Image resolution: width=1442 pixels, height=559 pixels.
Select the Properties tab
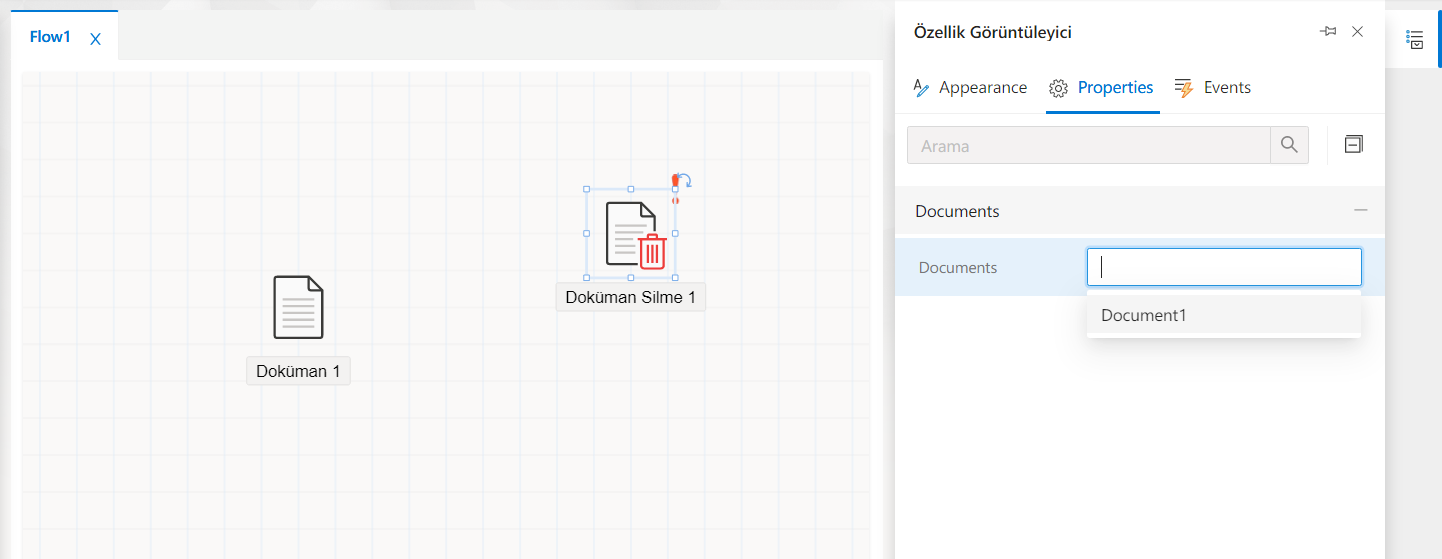pos(1102,88)
